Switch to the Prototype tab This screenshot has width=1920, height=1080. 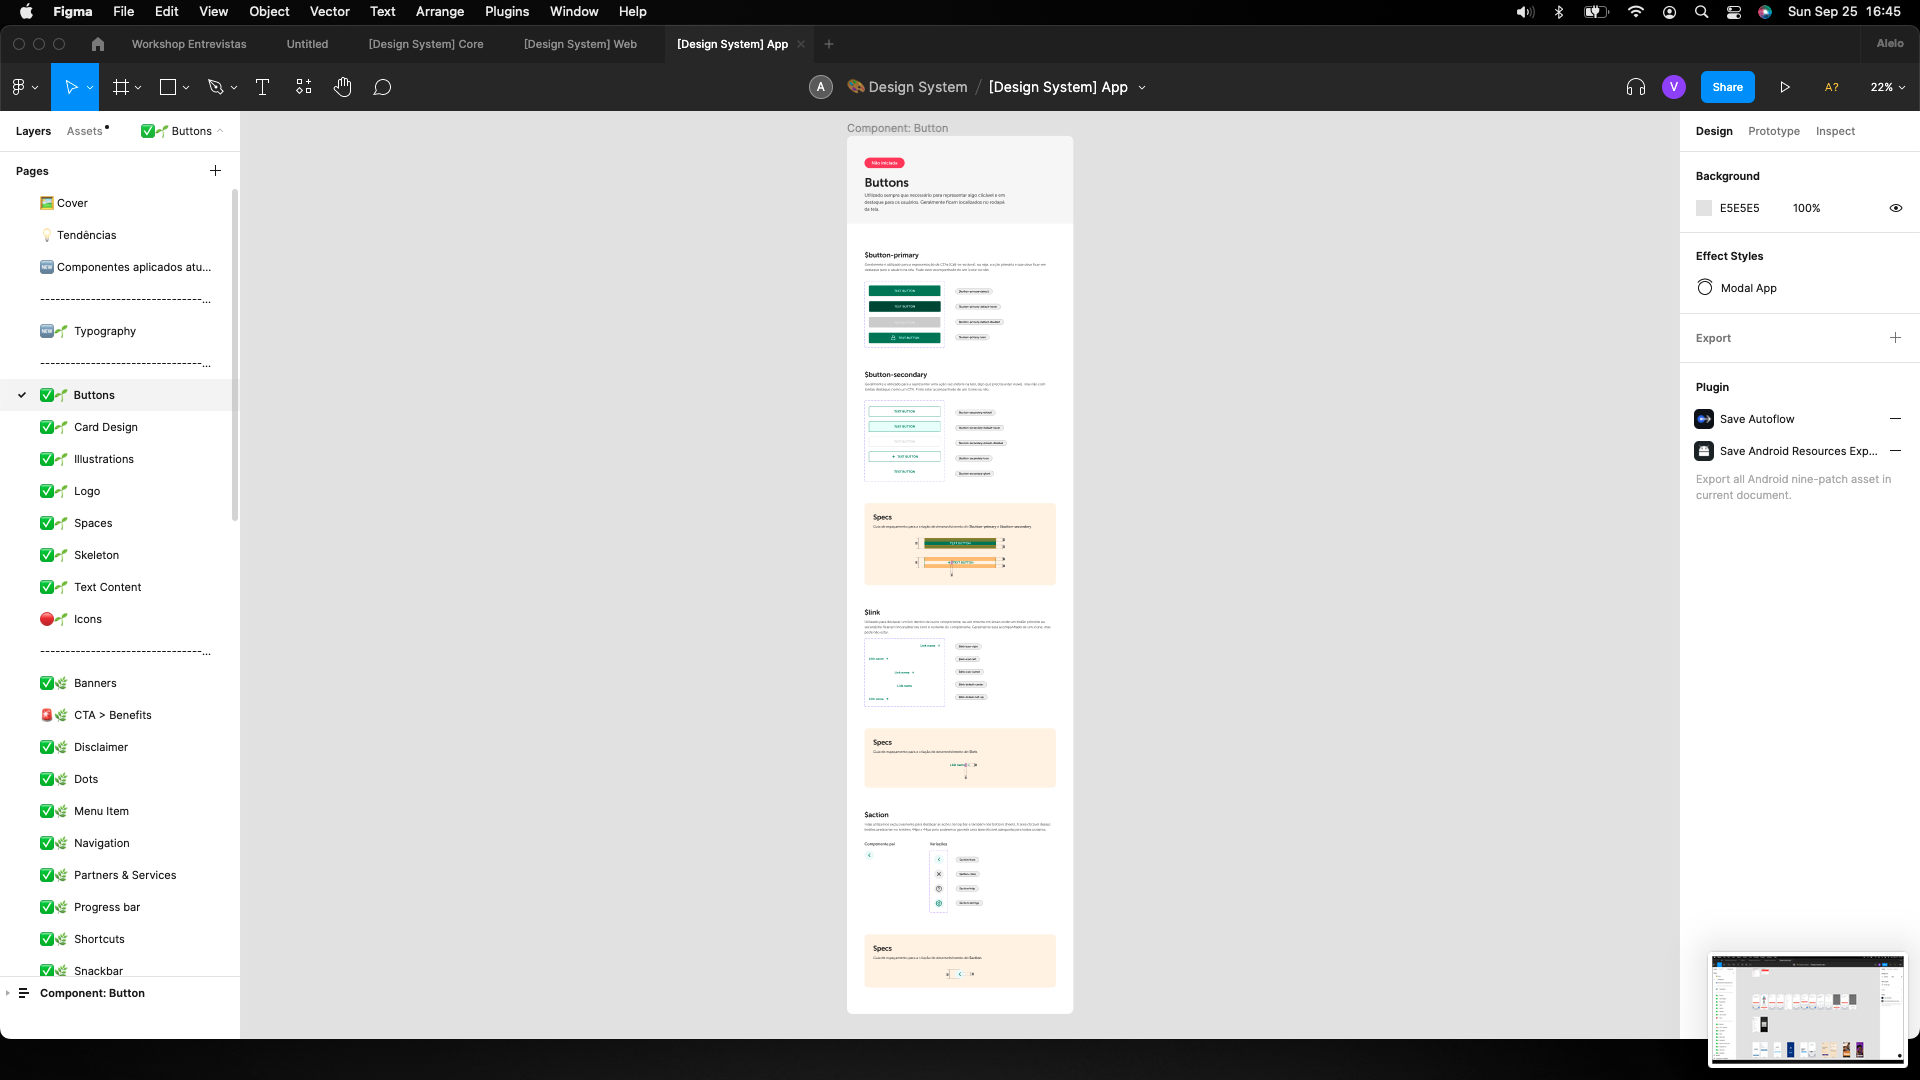pyautogui.click(x=1773, y=131)
